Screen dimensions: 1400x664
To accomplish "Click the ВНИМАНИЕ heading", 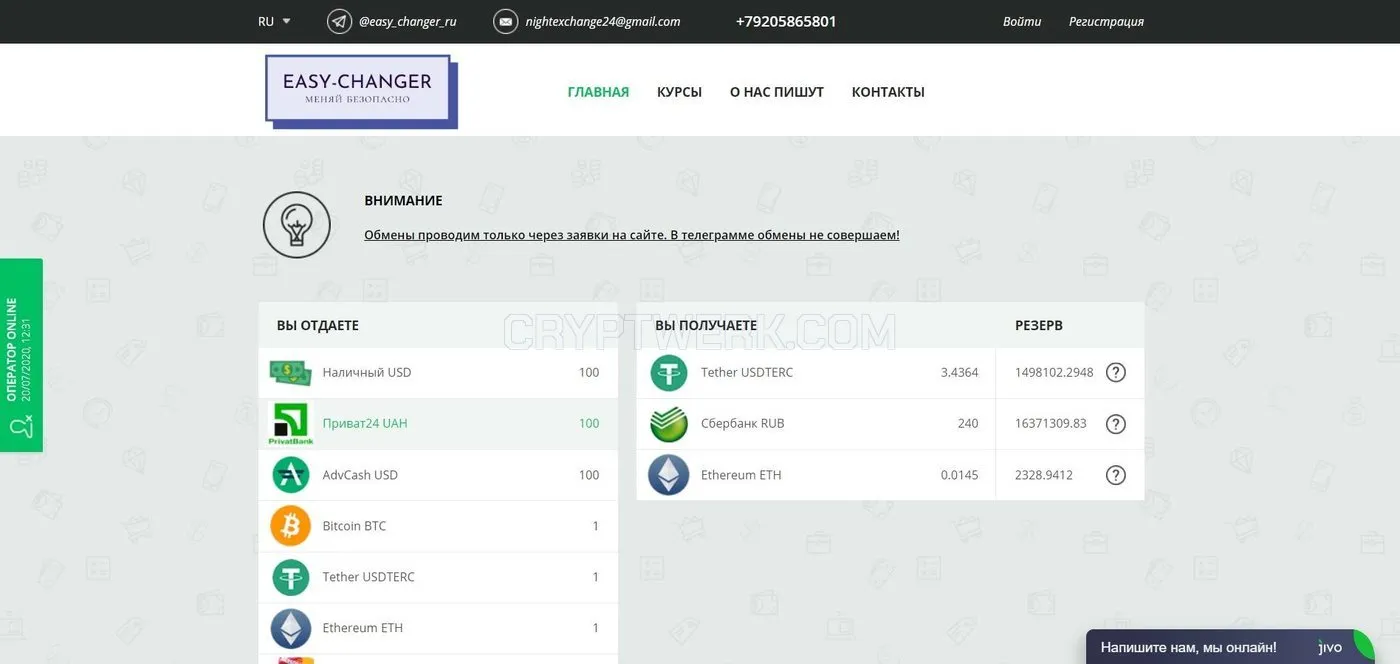I will 403,201.
